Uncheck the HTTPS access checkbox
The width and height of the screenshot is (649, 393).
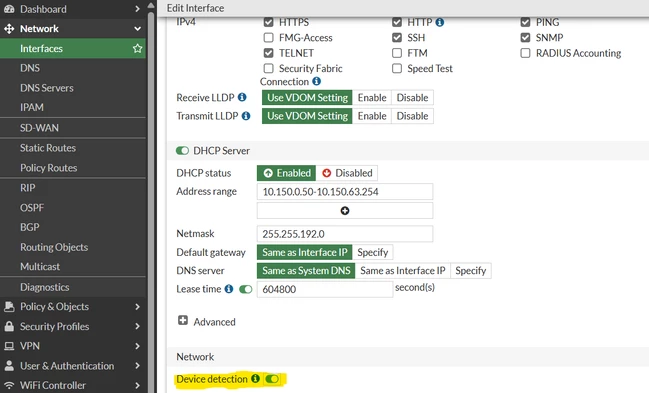click(269, 22)
